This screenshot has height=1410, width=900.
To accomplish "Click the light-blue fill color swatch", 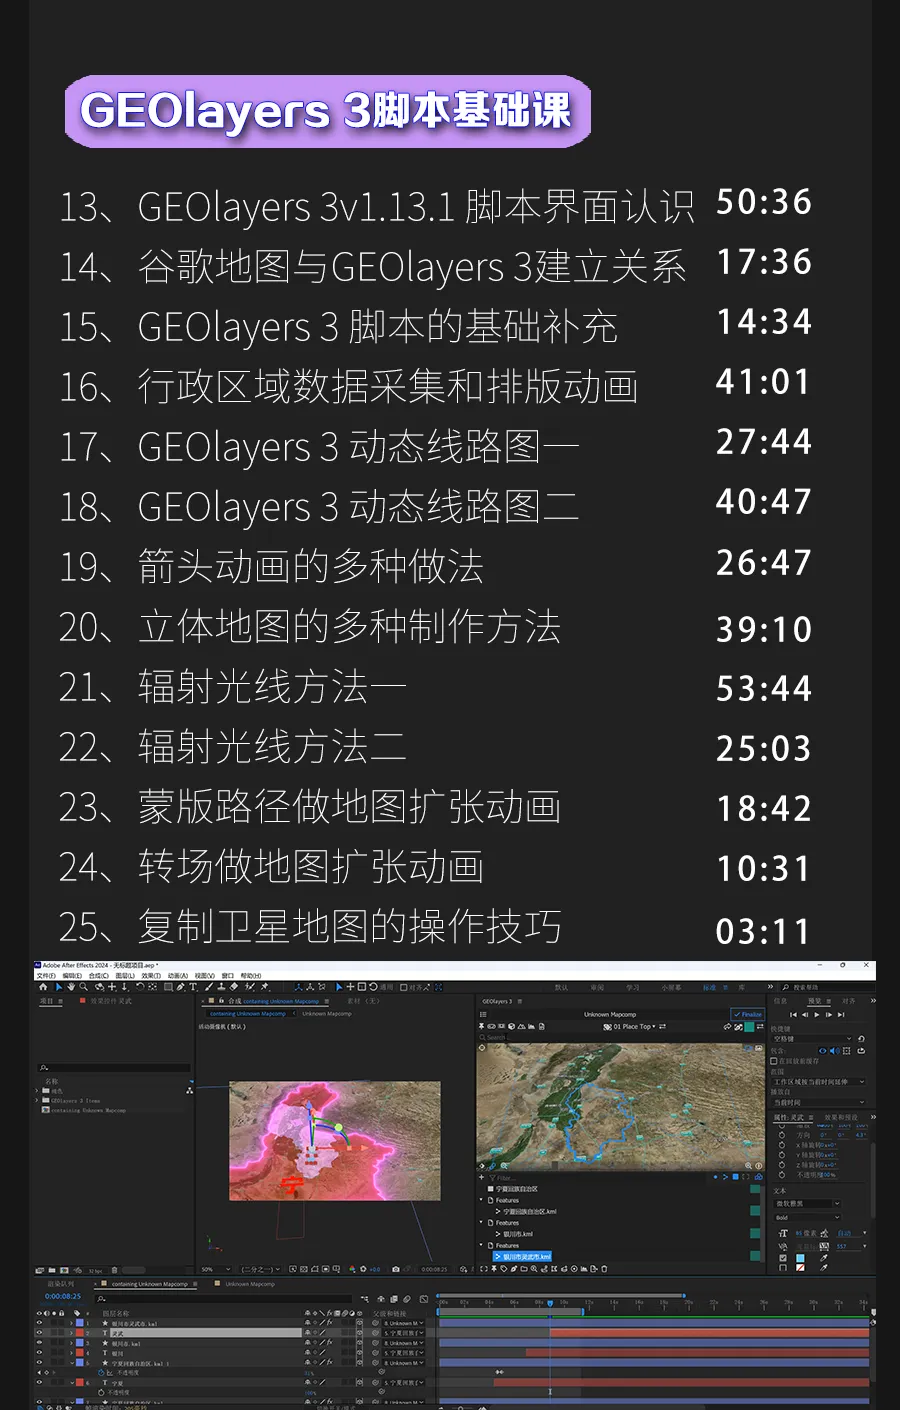I will (800, 1258).
